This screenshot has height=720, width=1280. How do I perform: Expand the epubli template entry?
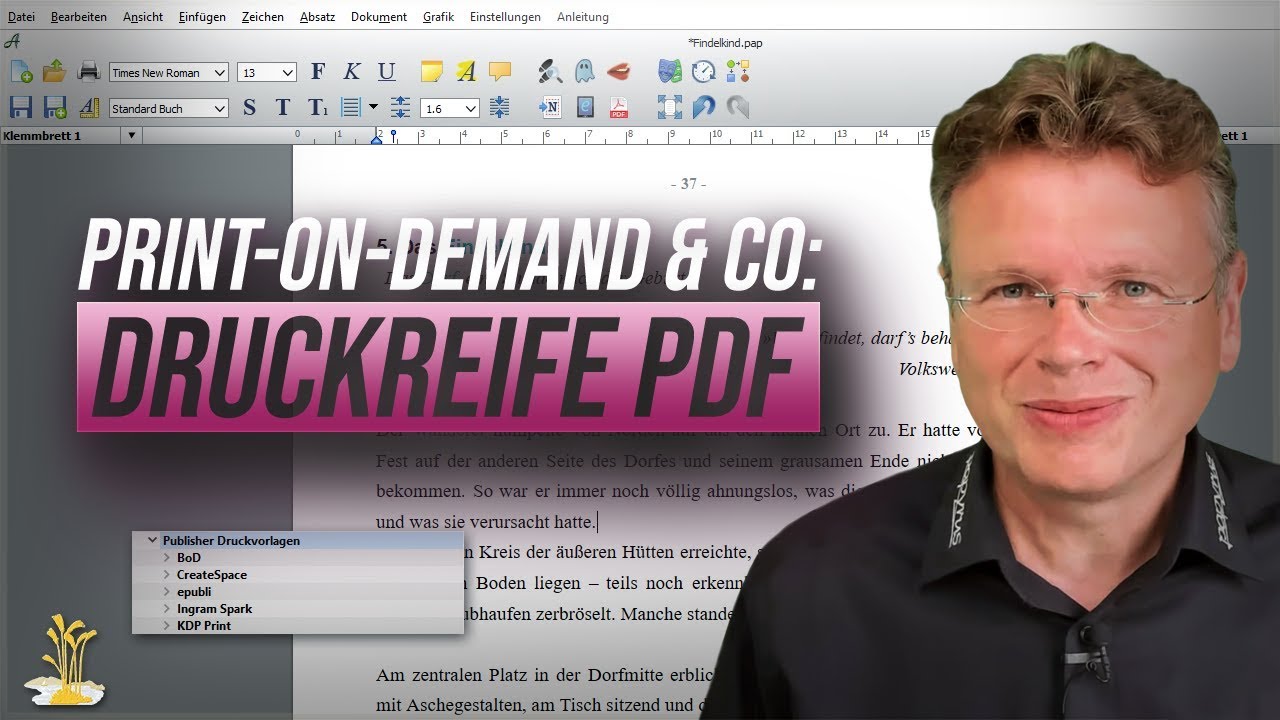click(168, 591)
